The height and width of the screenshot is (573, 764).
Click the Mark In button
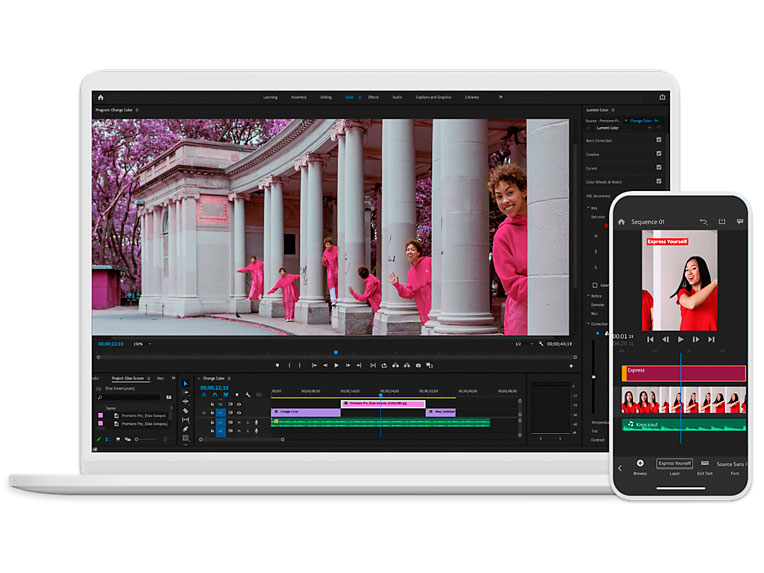pos(289,365)
